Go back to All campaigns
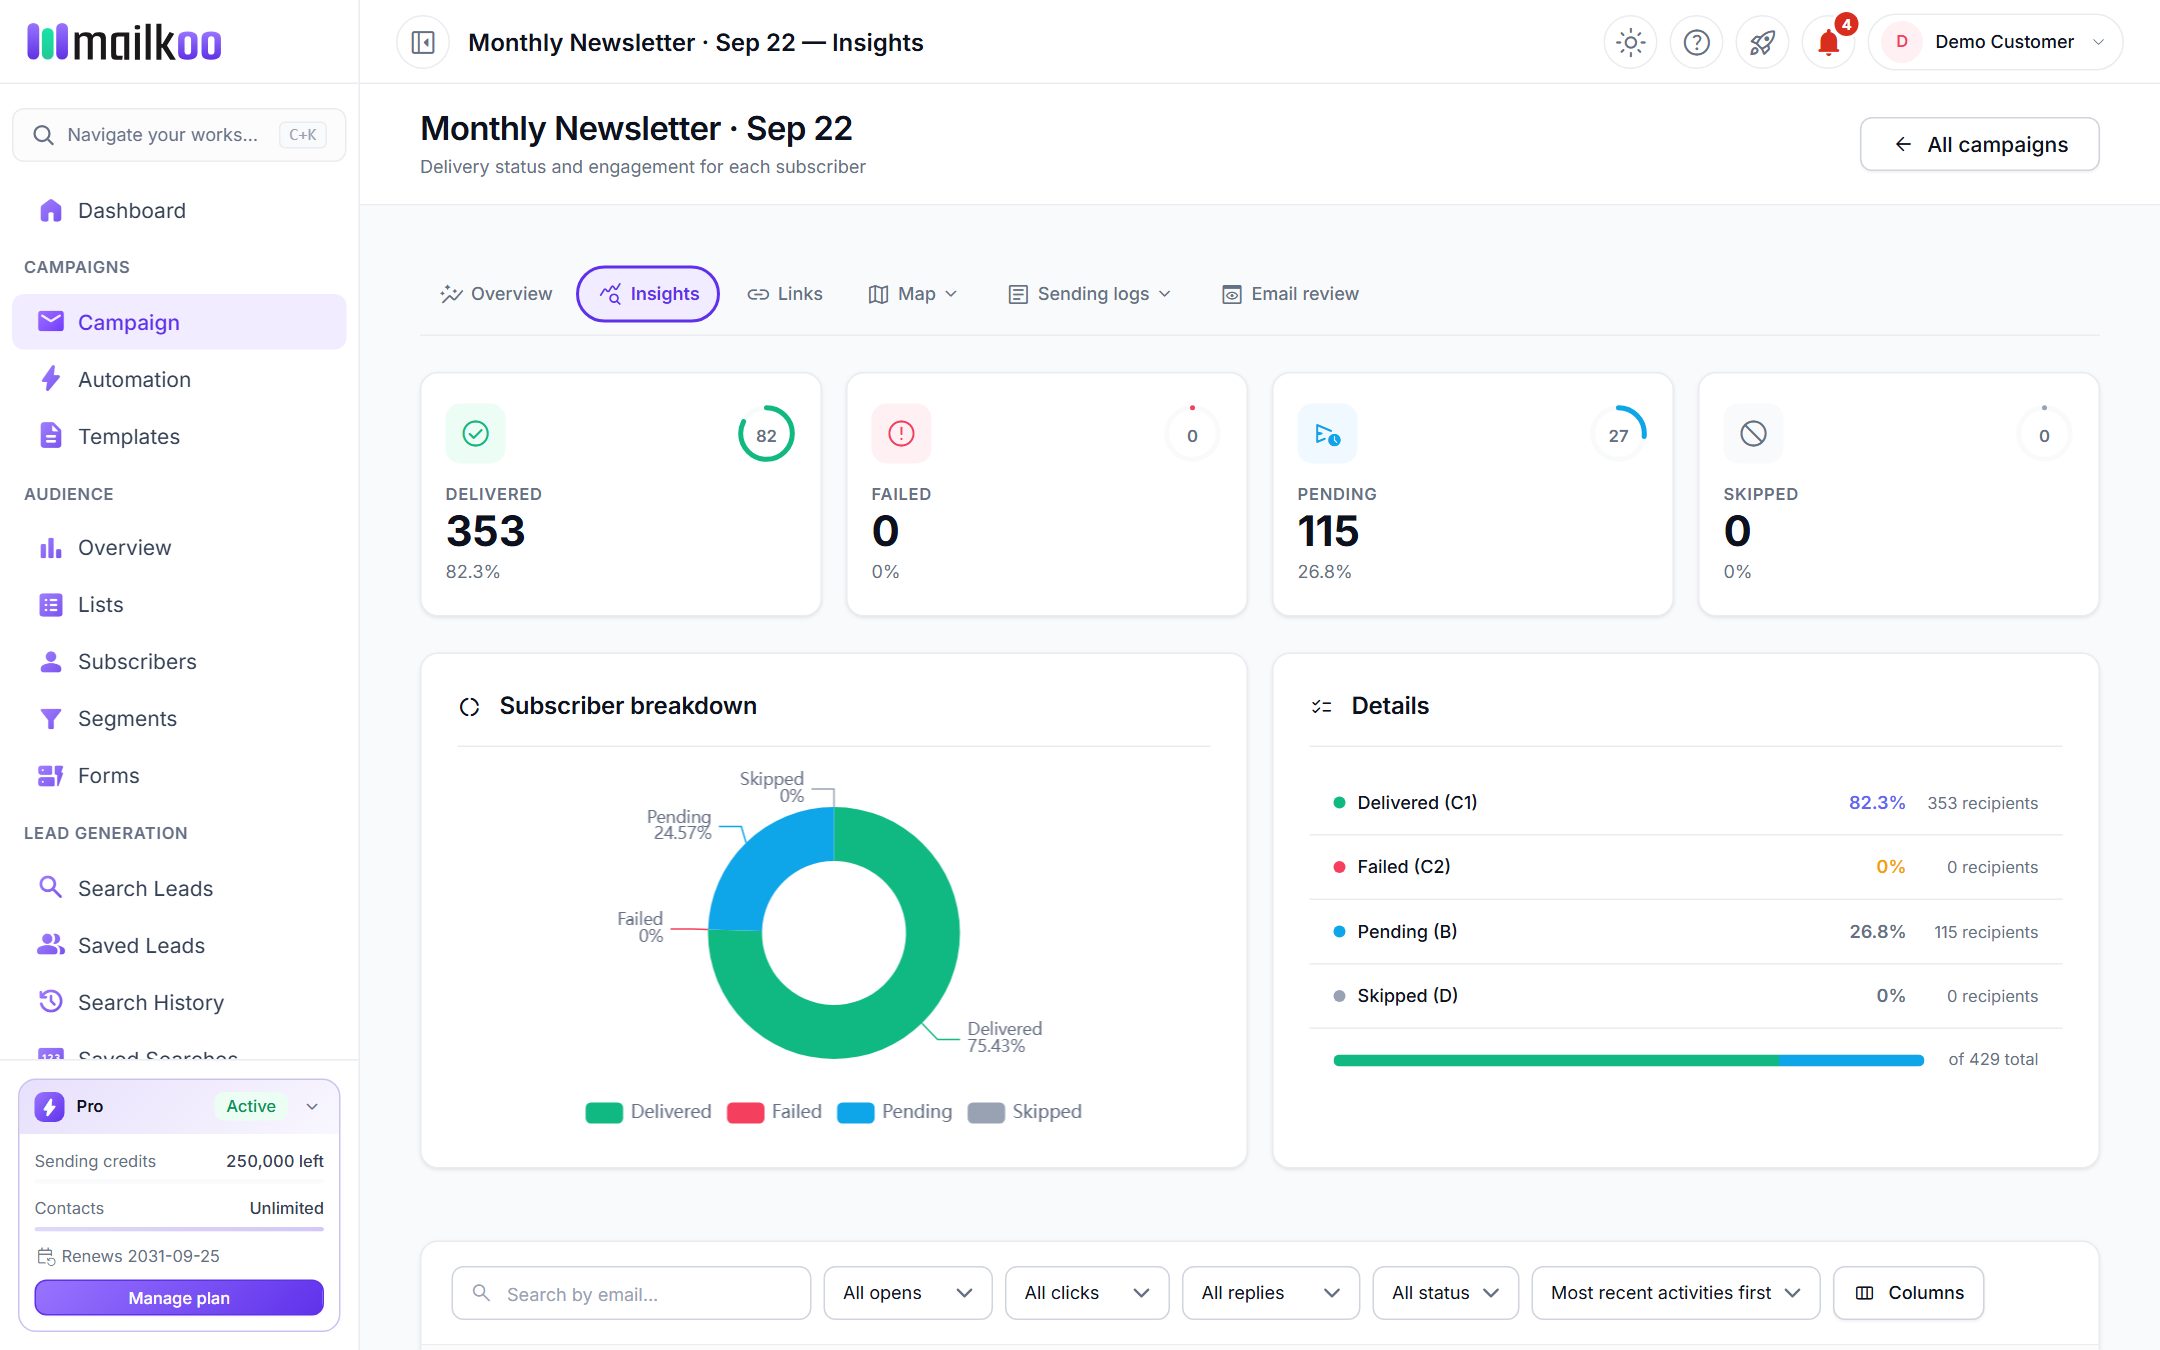2160x1350 pixels. coord(1980,144)
